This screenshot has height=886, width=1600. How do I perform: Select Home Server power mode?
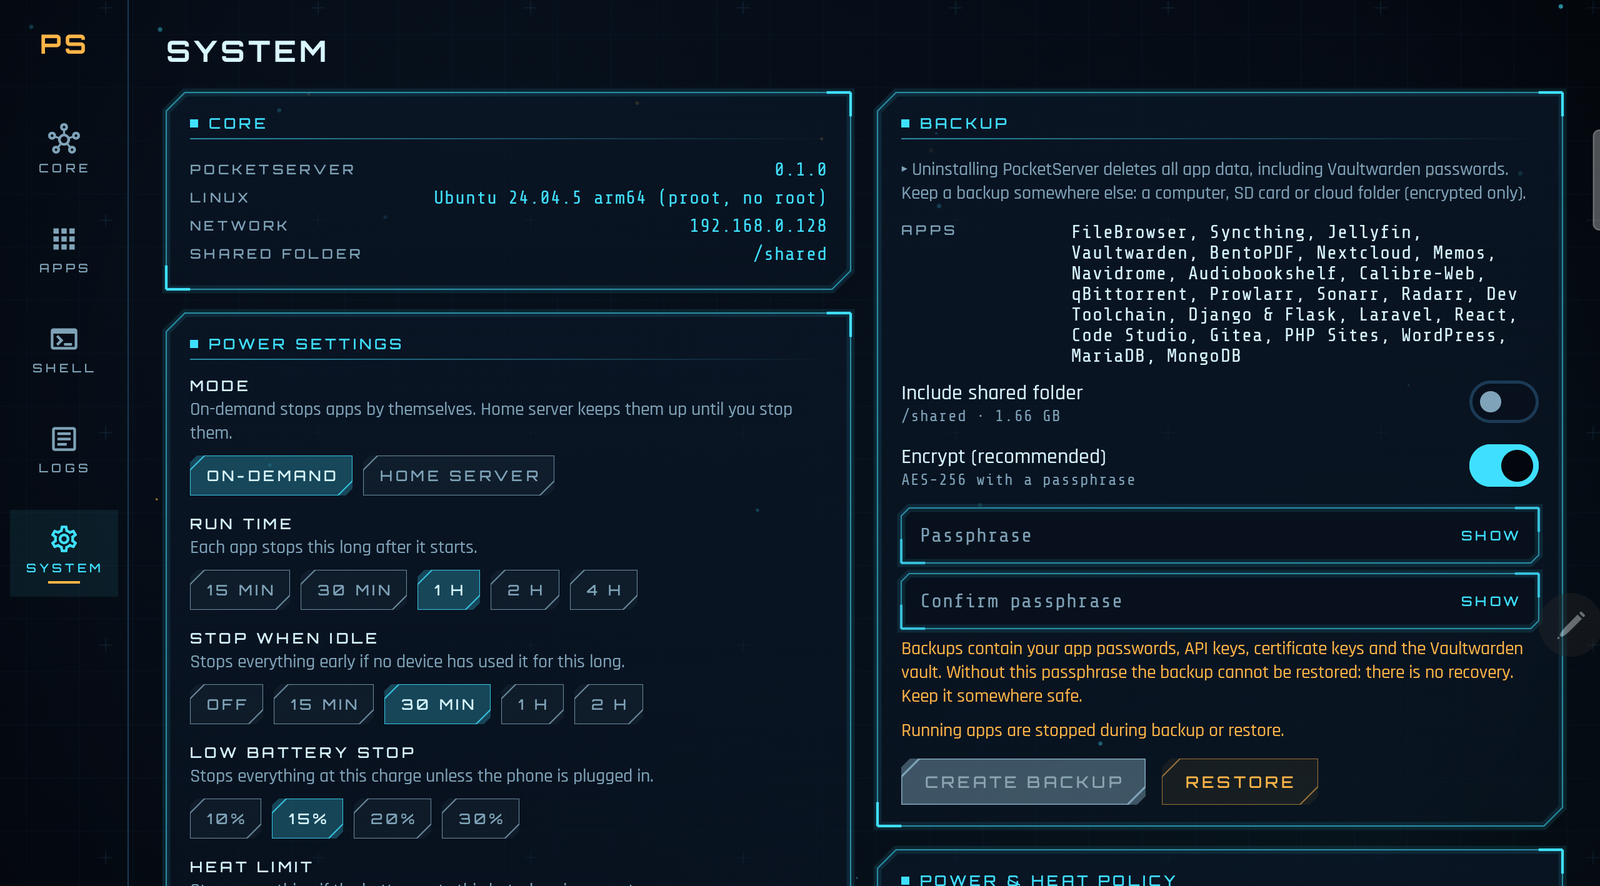[x=459, y=476]
